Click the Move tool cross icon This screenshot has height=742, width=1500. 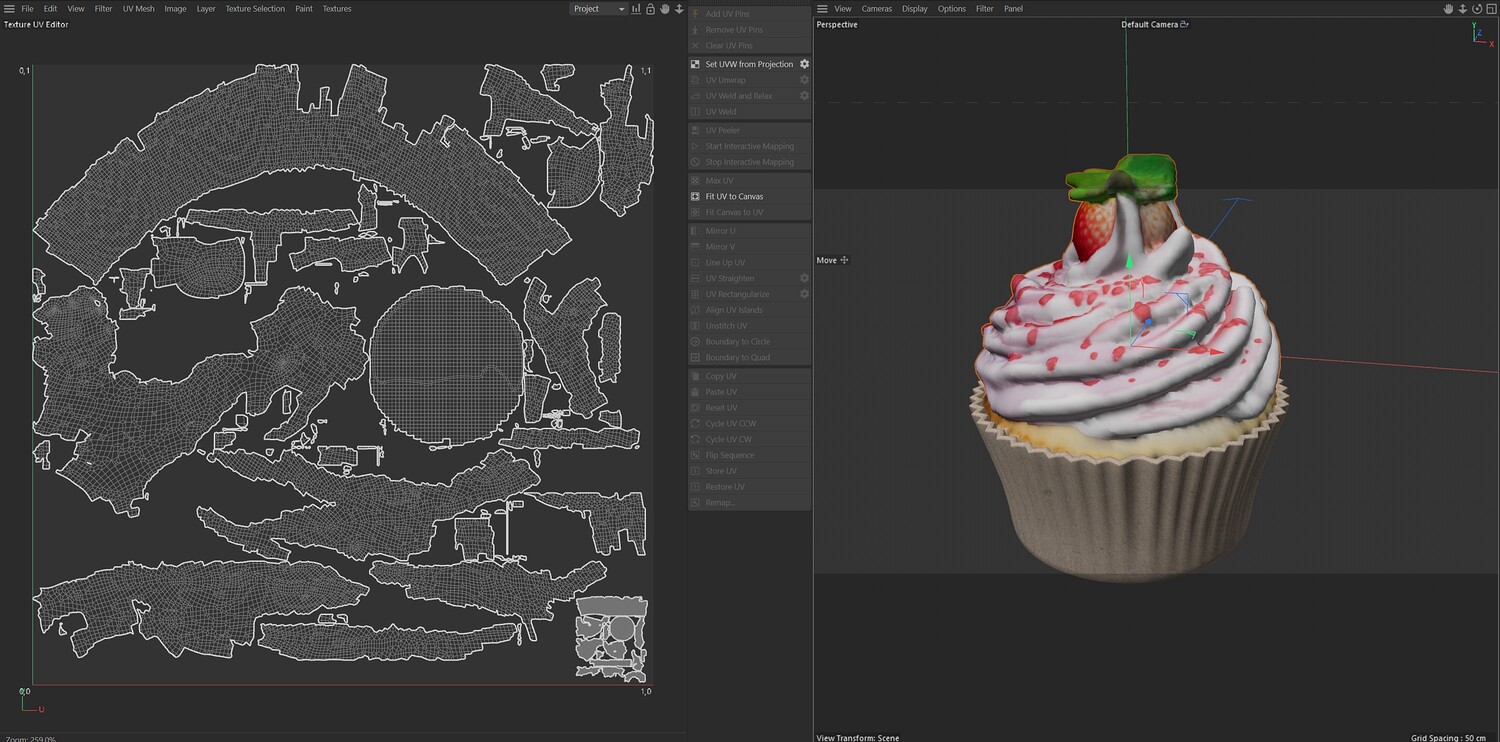844,260
